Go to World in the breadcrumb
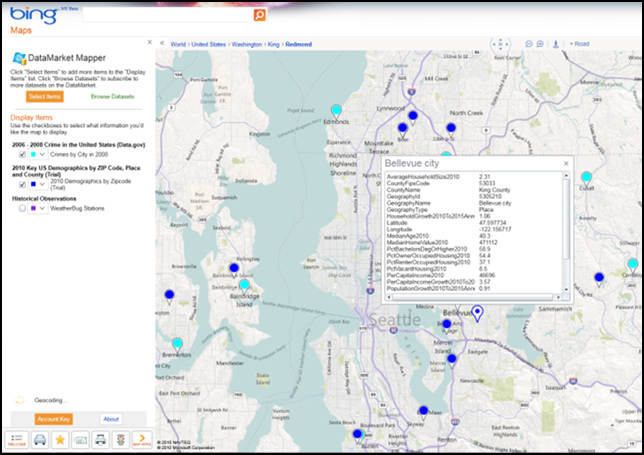This screenshot has width=644, height=455. (178, 44)
